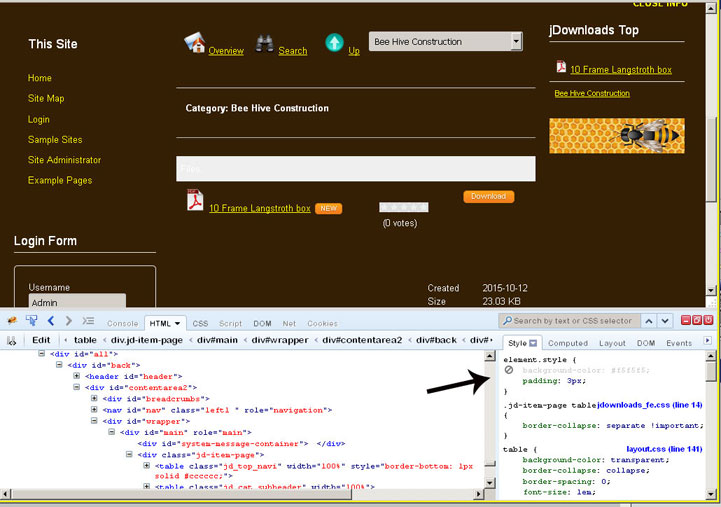
Task: Expand the table class="jd_top_navi" node
Action: tap(147, 466)
